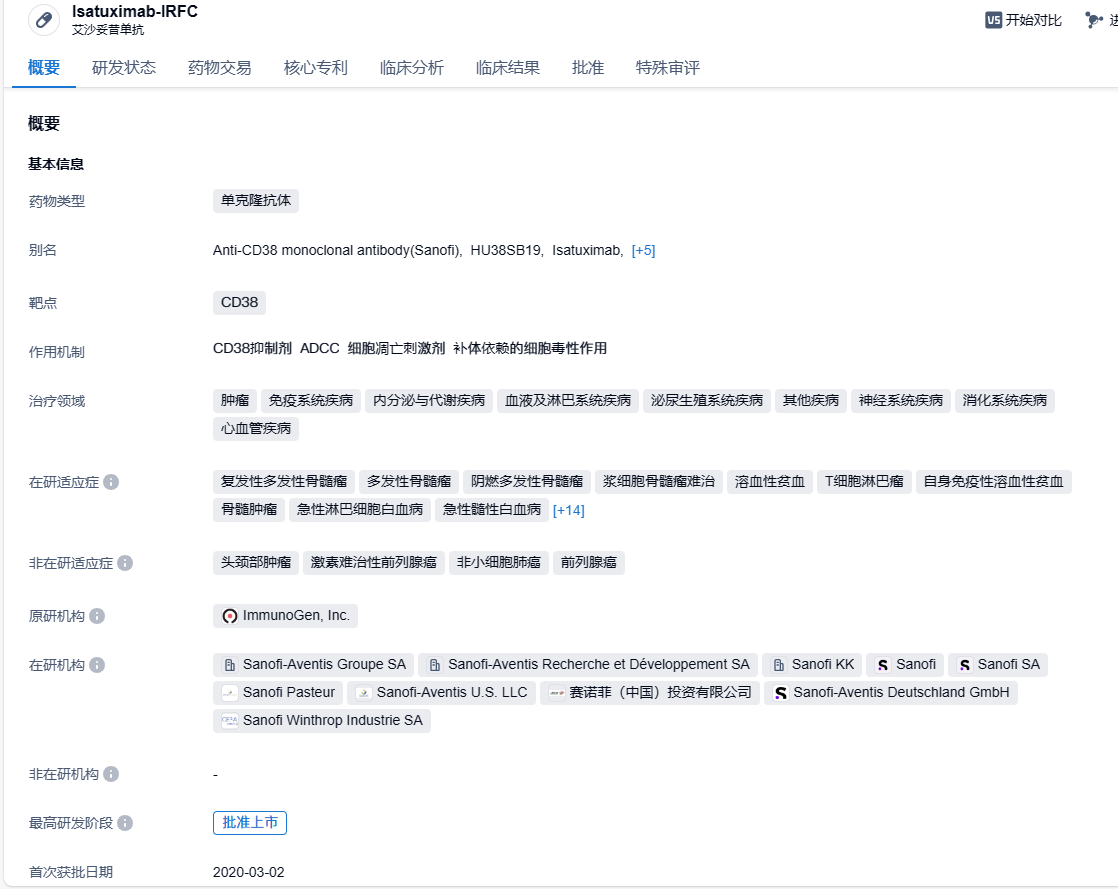Select the 特殊审评 tab

point(668,68)
